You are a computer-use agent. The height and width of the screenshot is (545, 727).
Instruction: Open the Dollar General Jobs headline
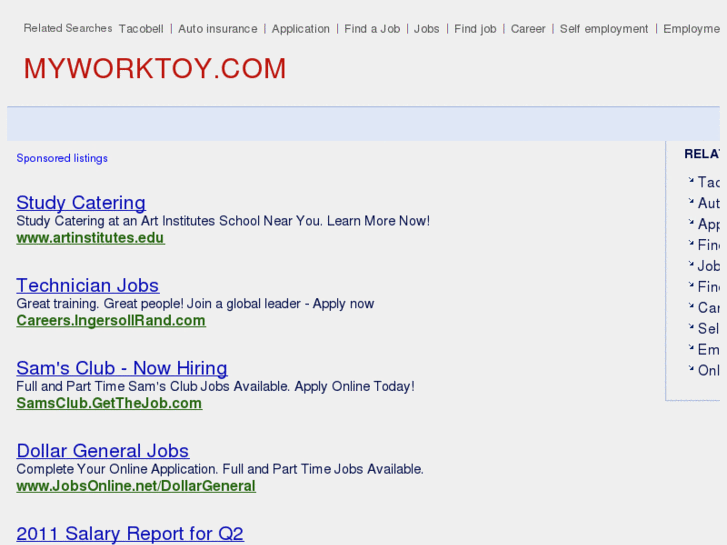click(103, 451)
